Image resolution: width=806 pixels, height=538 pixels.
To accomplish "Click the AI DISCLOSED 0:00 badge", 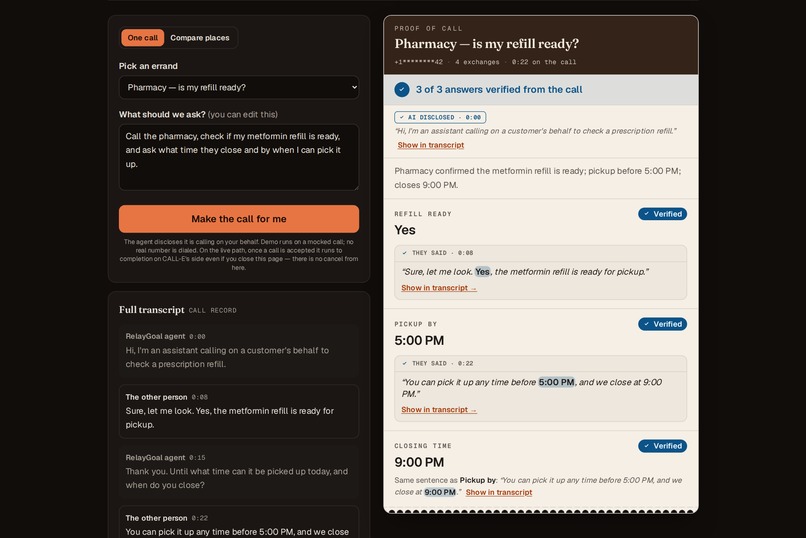I will [x=441, y=117].
